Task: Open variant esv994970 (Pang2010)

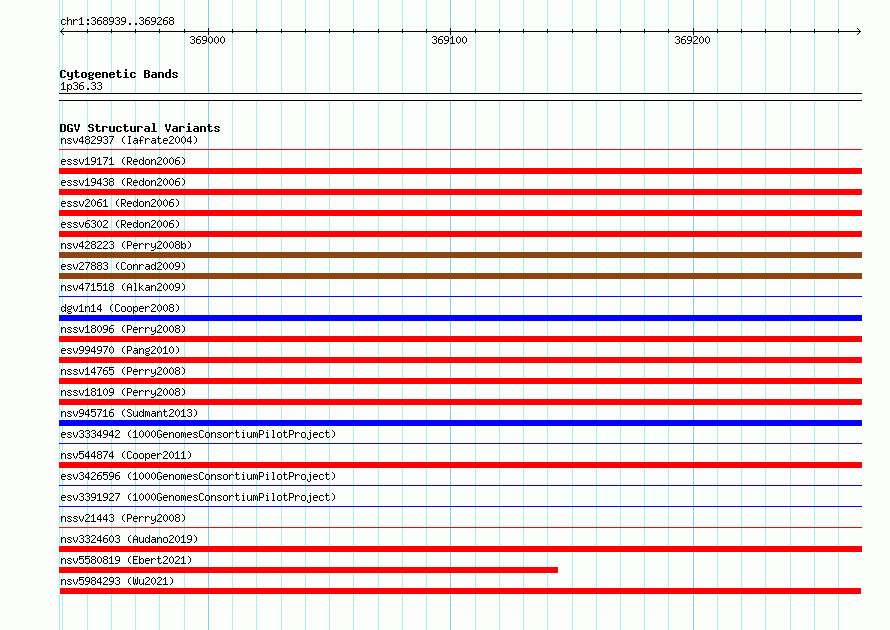Action: pyautogui.click(x=120, y=350)
